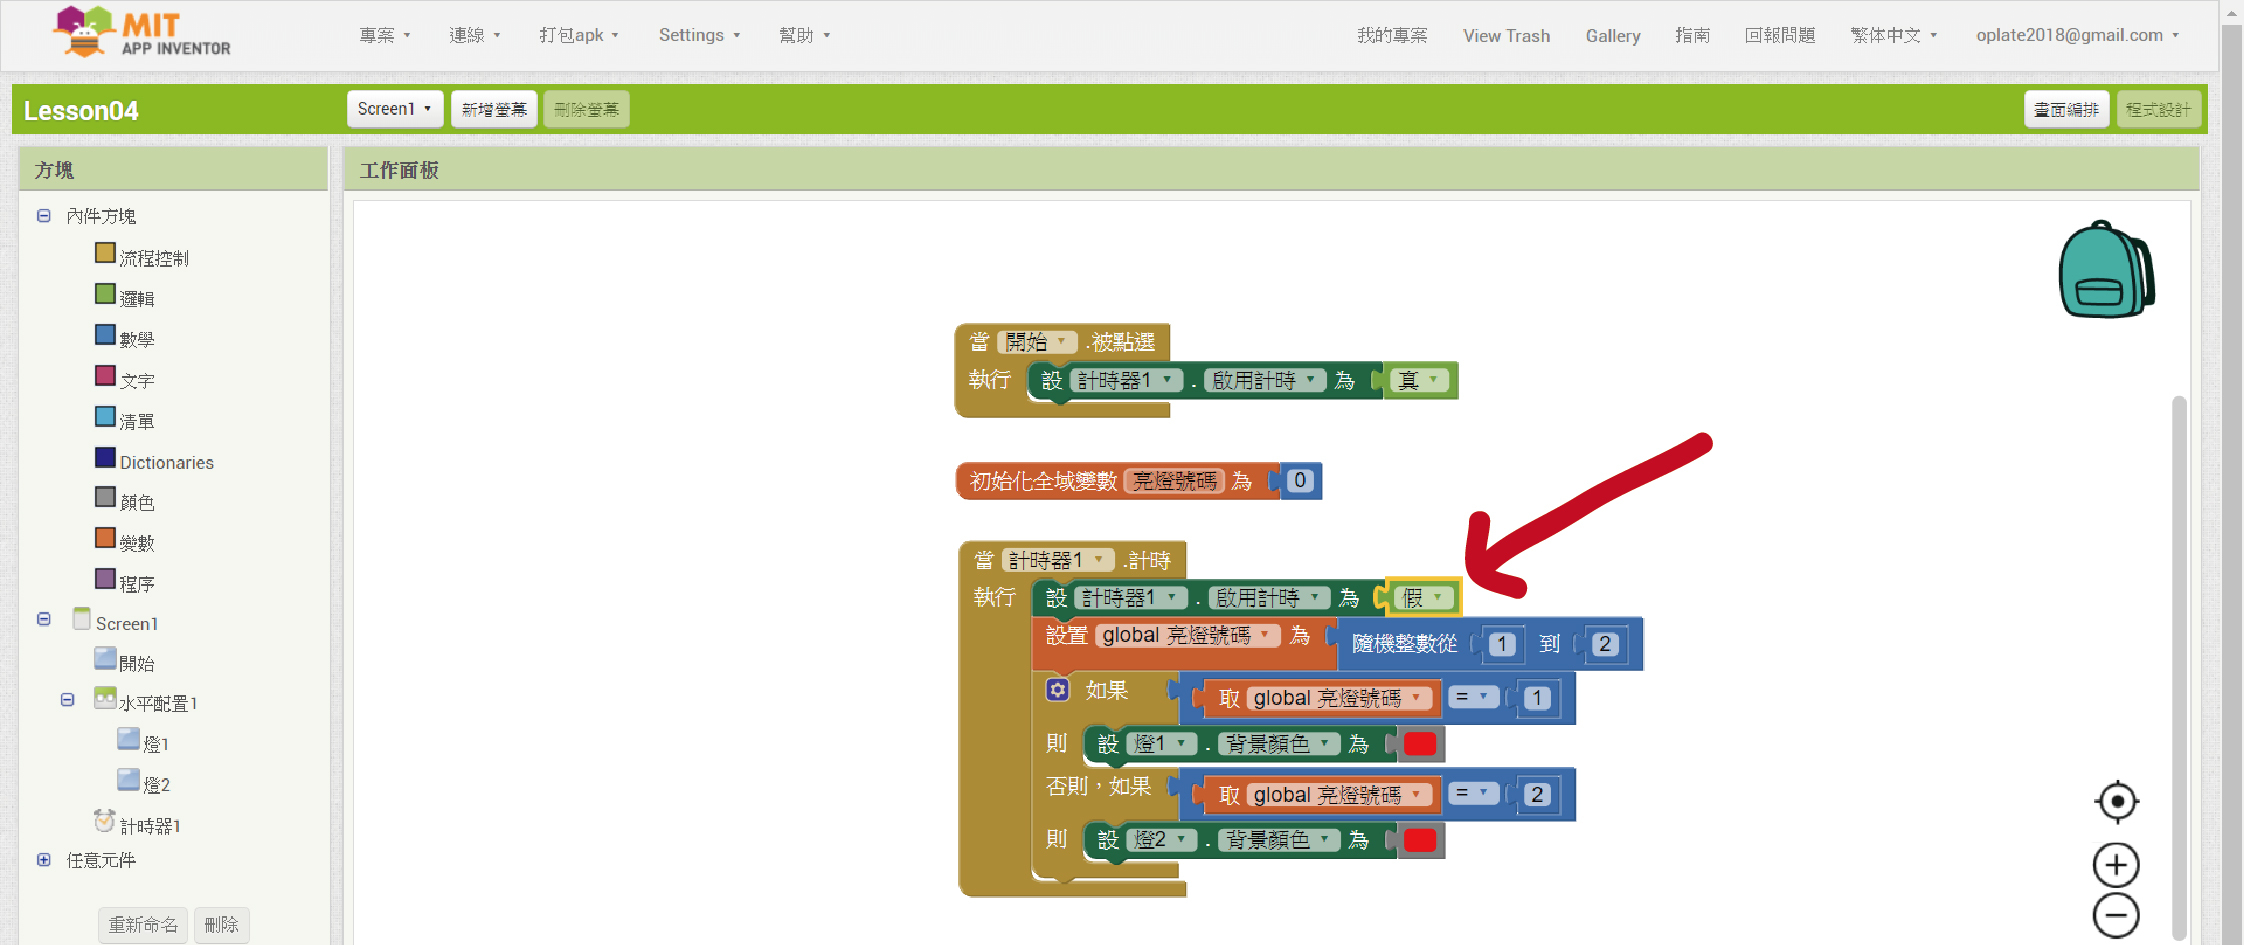Image resolution: width=2244 pixels, height=945 pixels.
Task: Click the gear mutator icon on 如果 block
Action: (1057, 690)
